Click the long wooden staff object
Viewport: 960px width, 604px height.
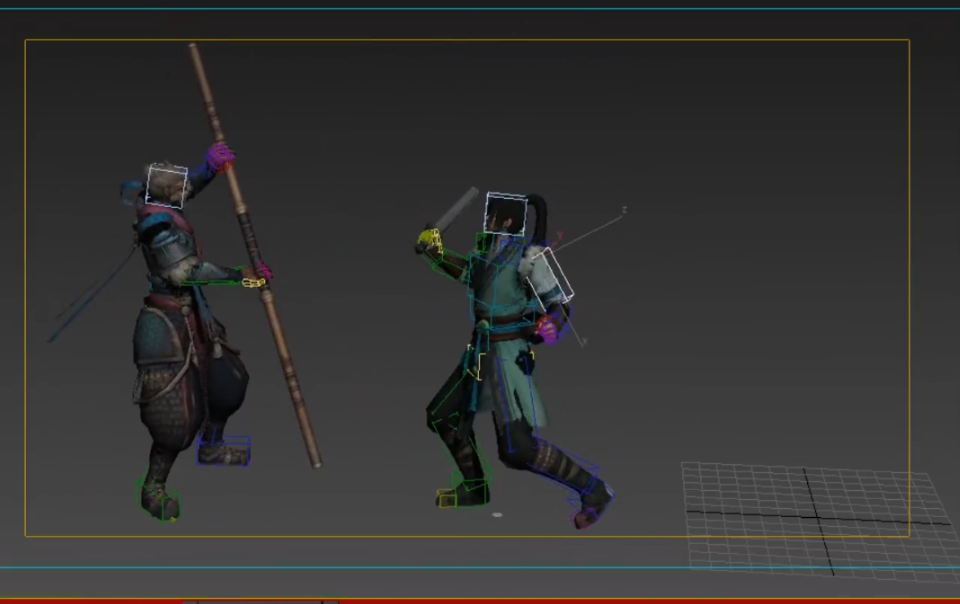pyautogui.click(x=254, y=255)
